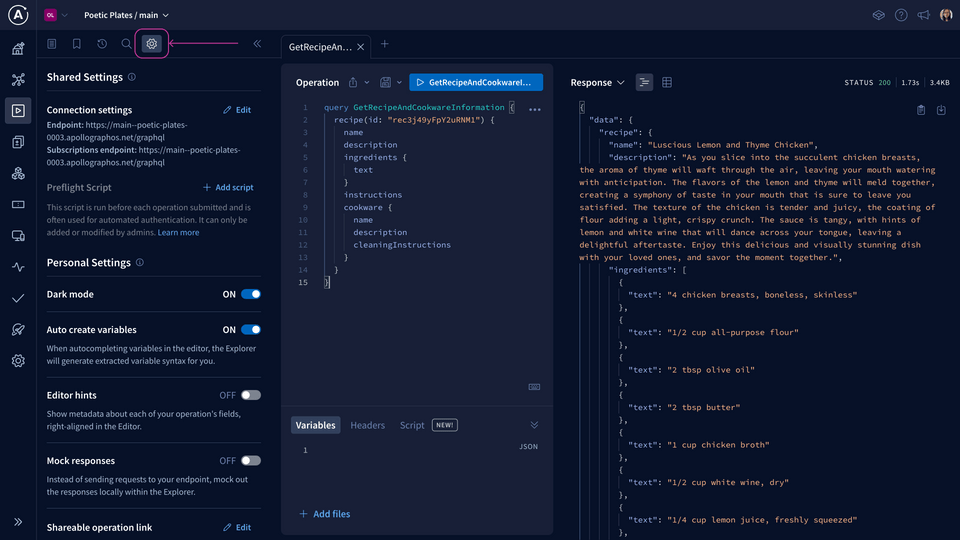Open graph settings gear in sidebar

[18, 361]
